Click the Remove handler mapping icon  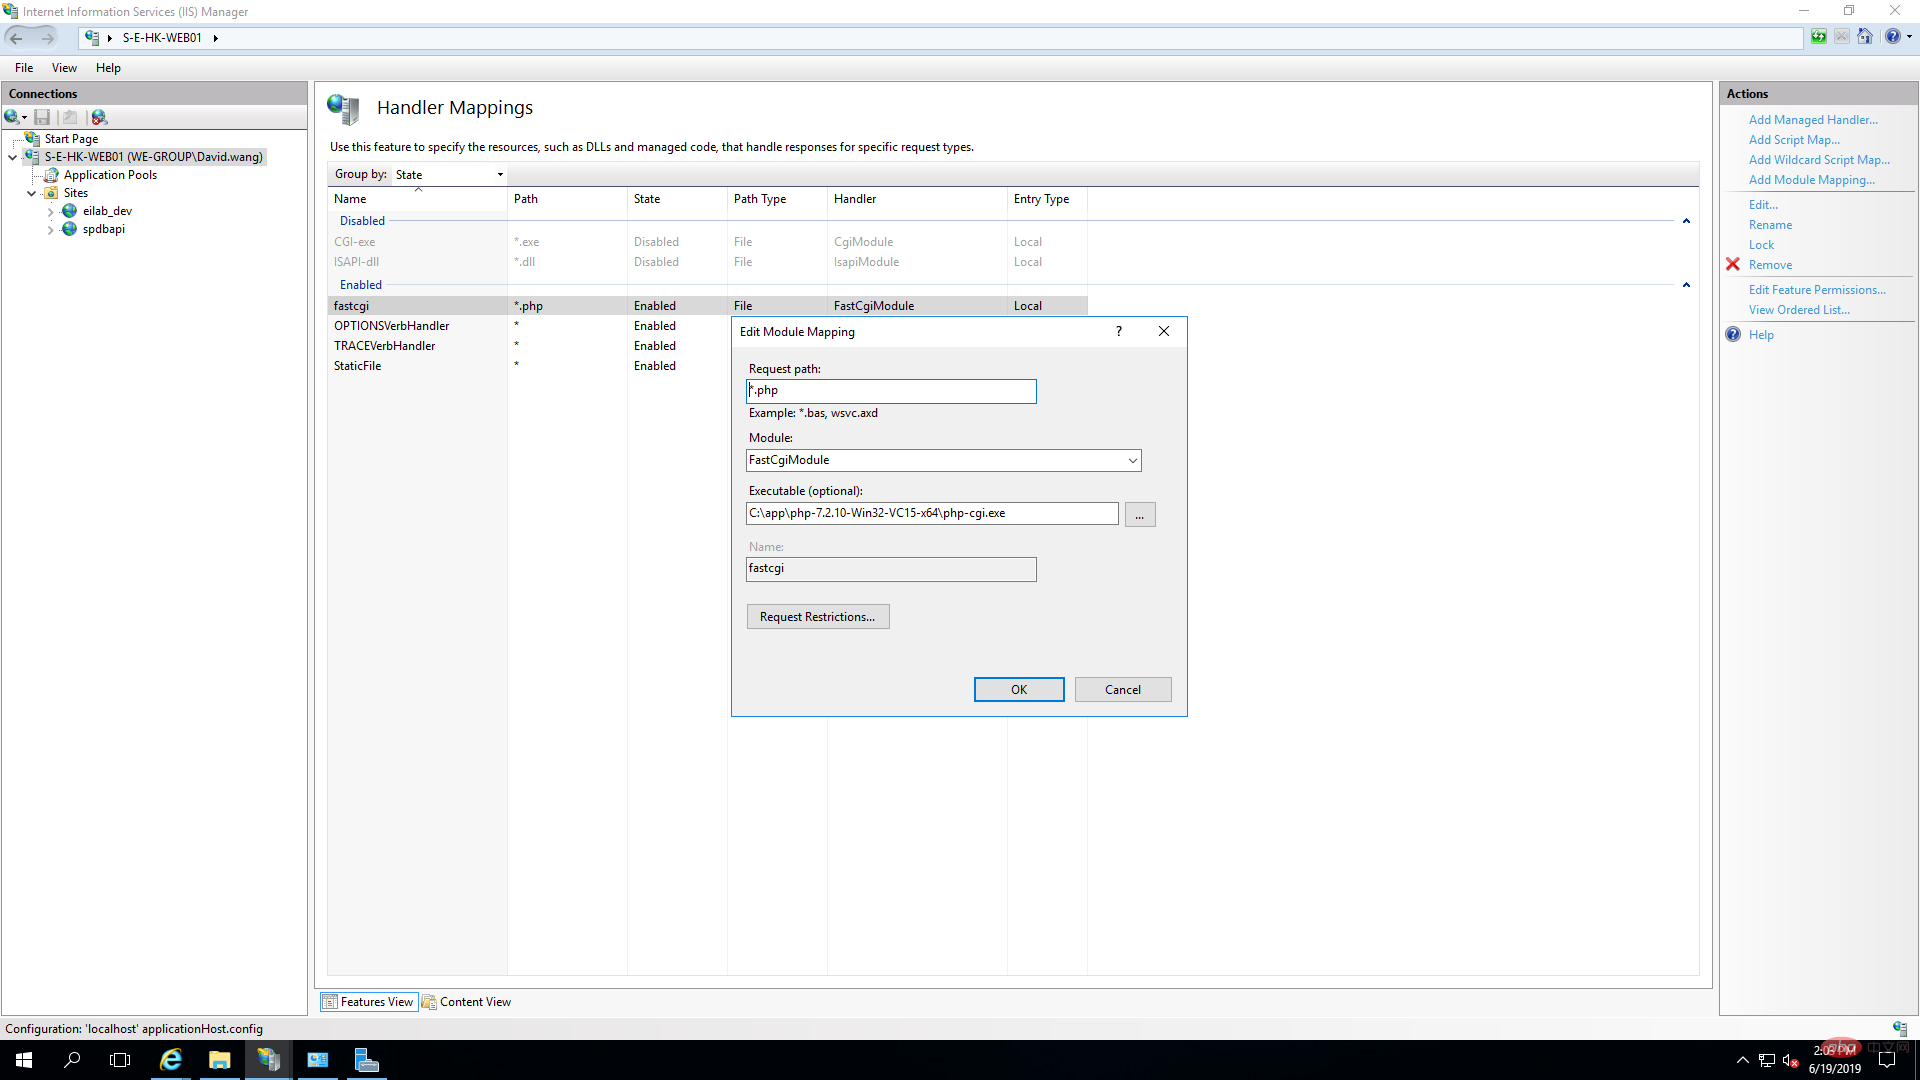coord(1735,264)
